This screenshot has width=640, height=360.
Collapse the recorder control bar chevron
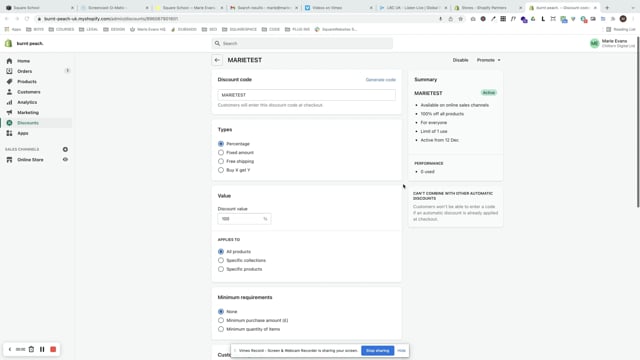(10, 349)
